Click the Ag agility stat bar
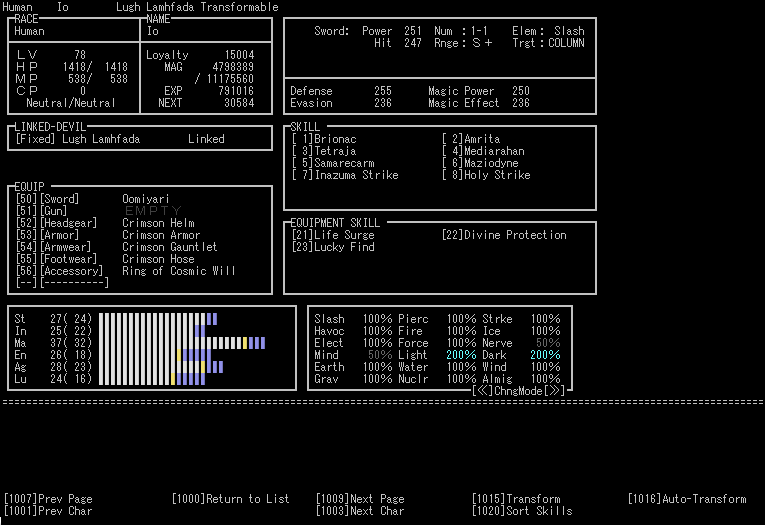765x525 pixels. coord(161,367)
